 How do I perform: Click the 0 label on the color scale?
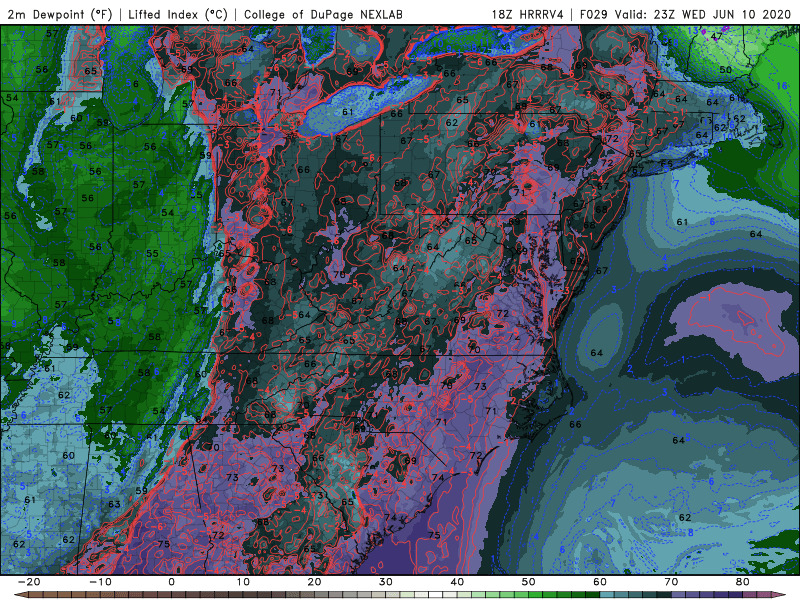click(x=171, y=582)
